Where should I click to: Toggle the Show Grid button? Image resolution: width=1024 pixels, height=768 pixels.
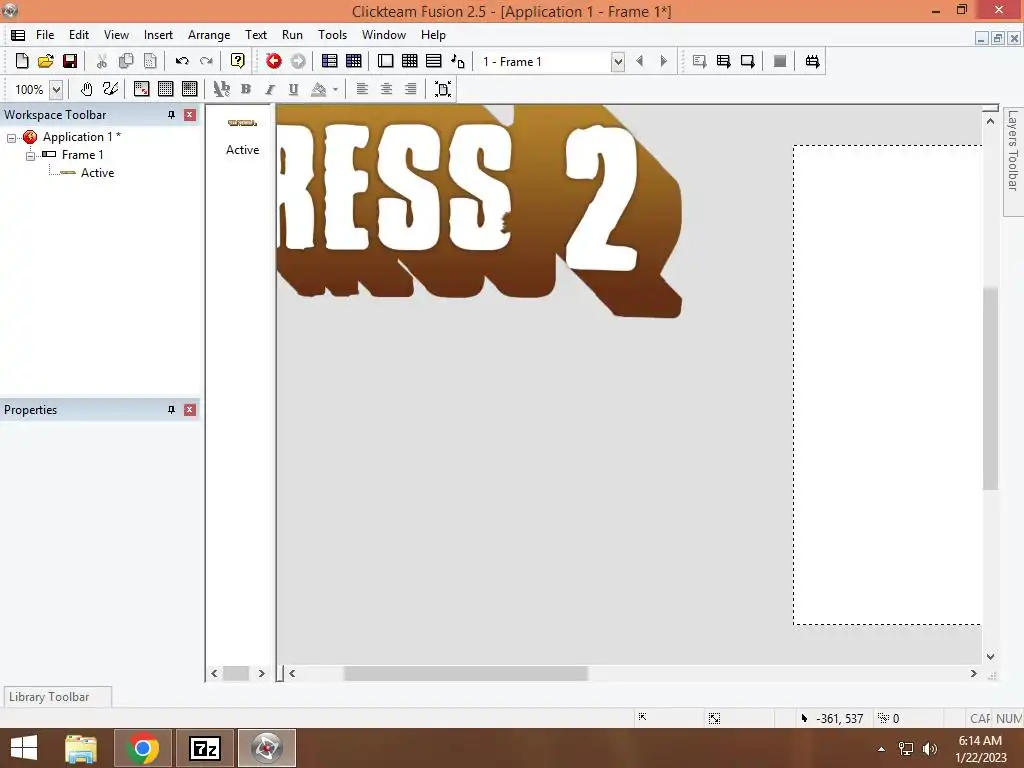pyautogui.click(x=166, y=89)
